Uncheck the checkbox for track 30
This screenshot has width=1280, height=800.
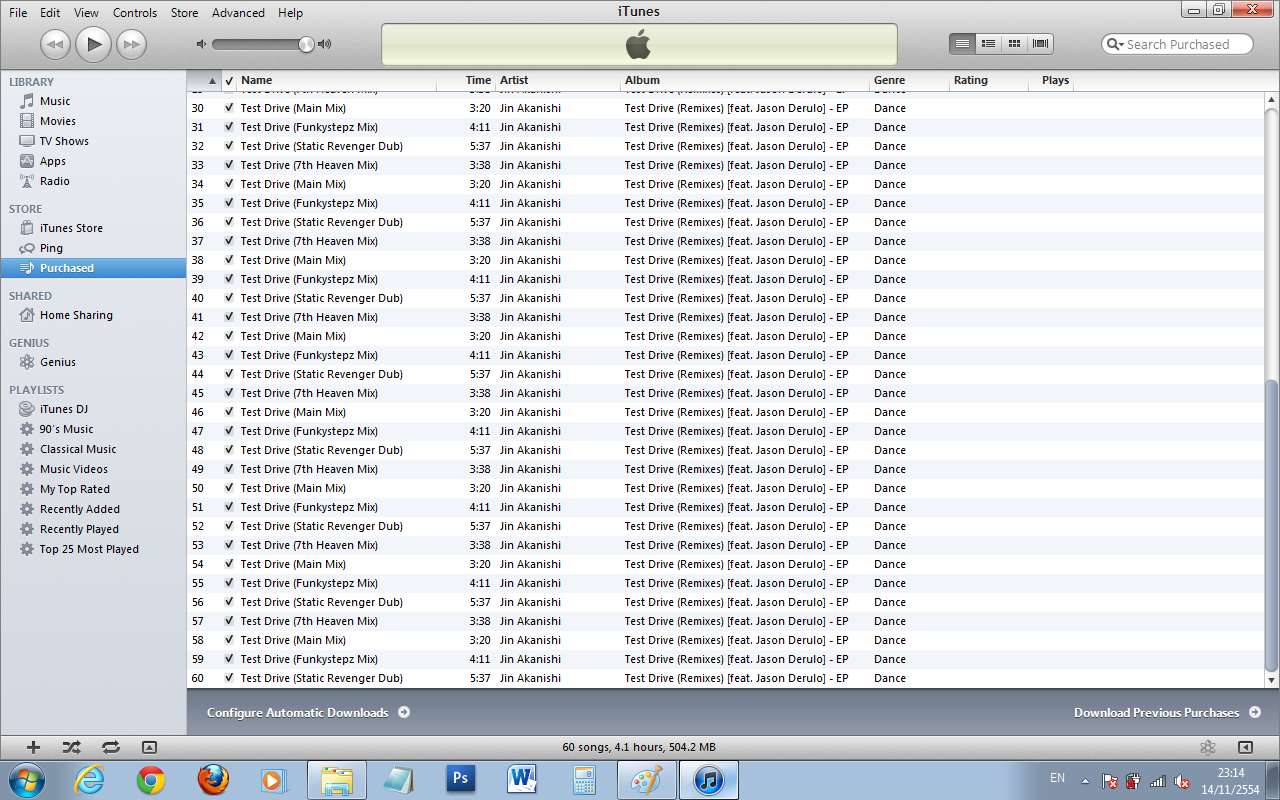[229, 108]
